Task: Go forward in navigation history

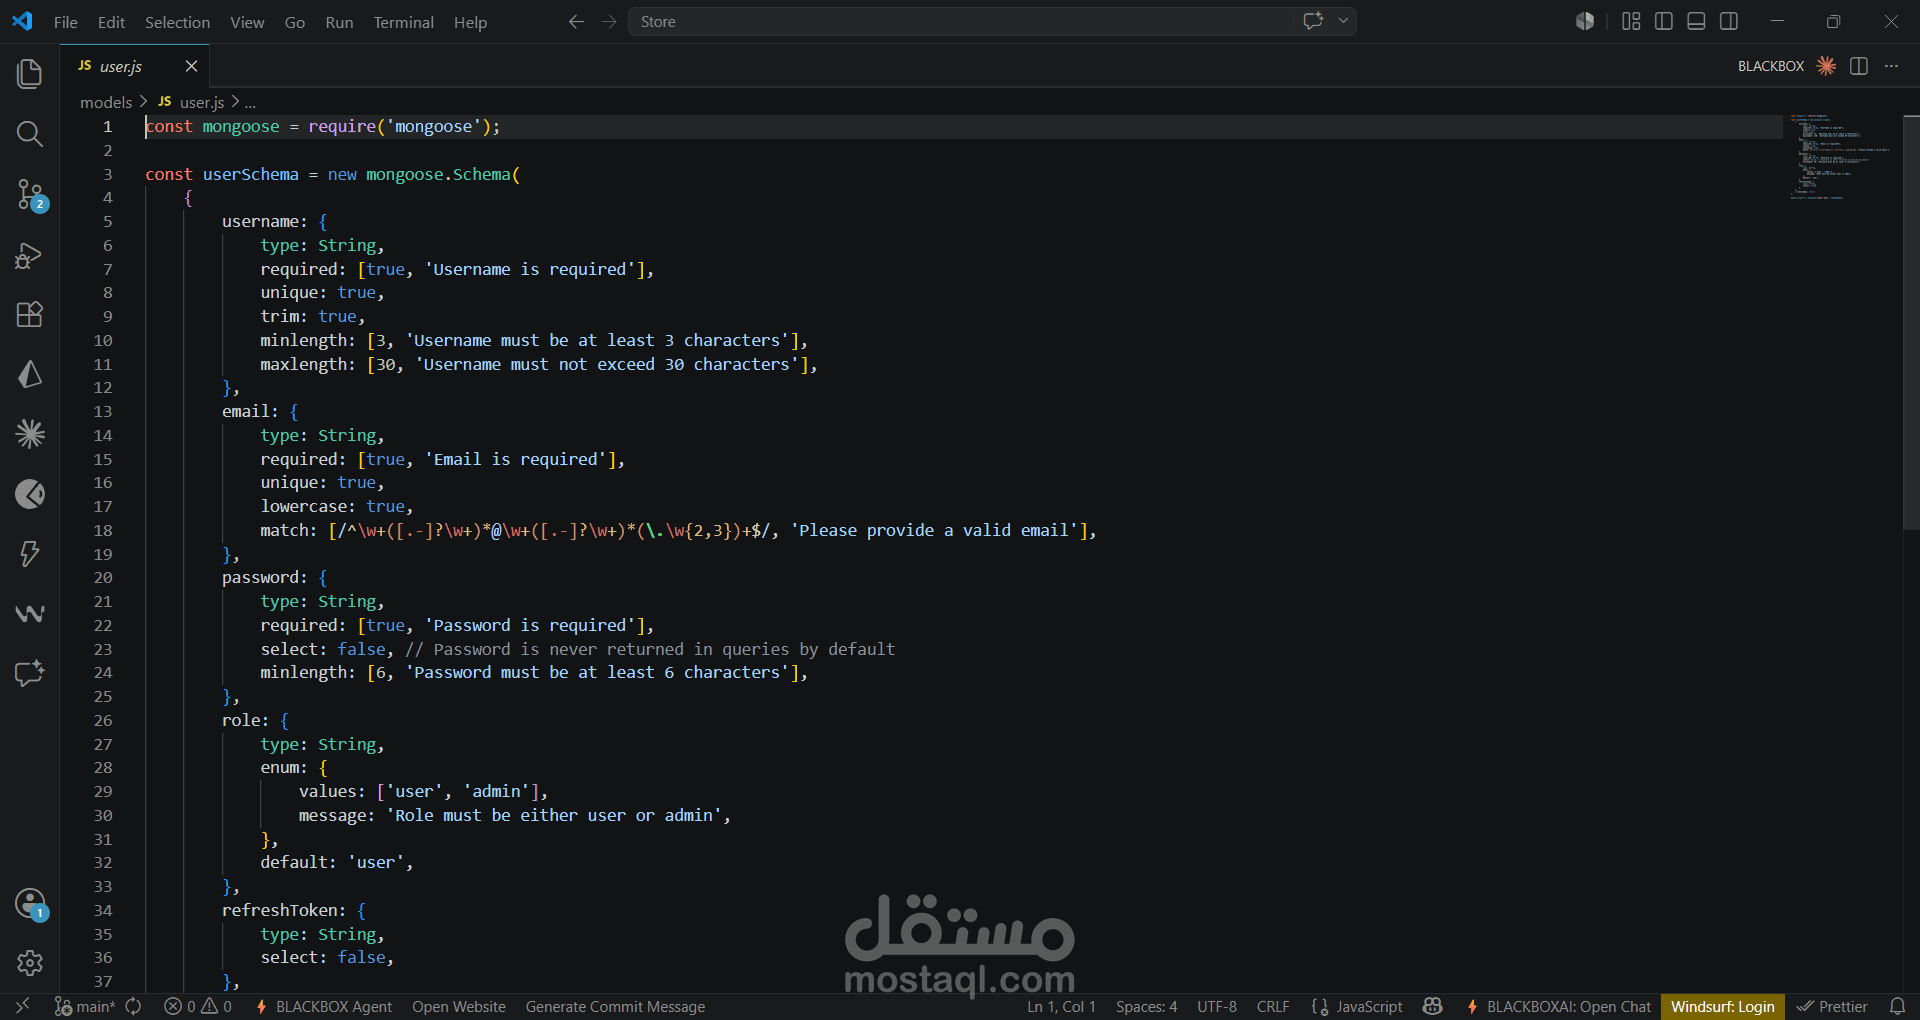Action: [x=609, y=21]
